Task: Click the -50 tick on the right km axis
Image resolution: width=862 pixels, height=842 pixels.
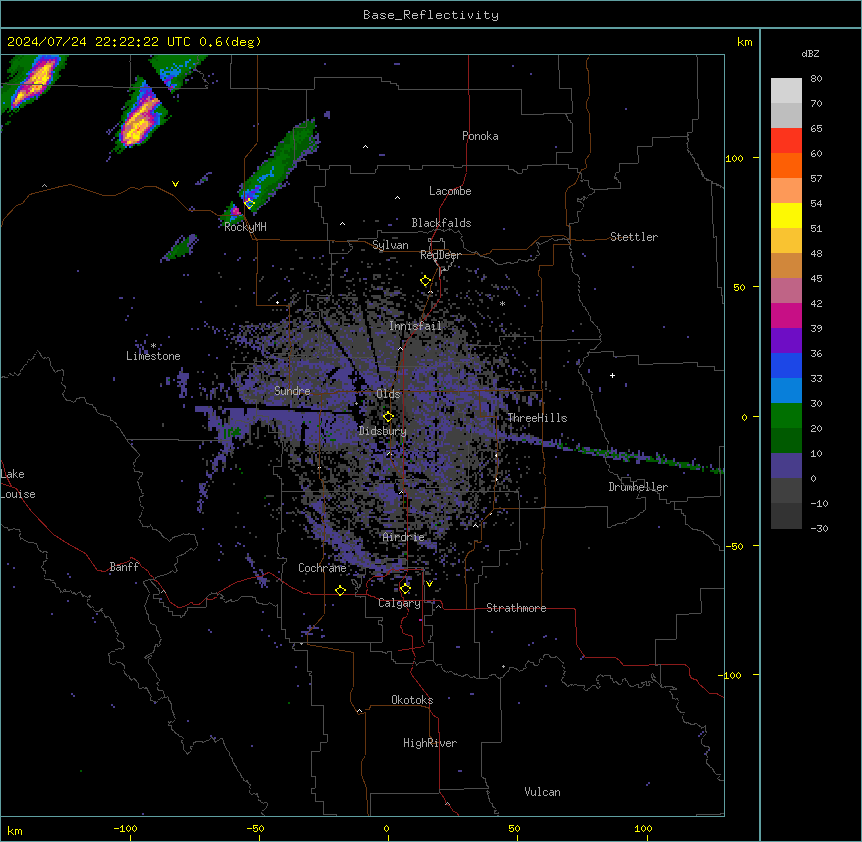Action: coord(734,546)
